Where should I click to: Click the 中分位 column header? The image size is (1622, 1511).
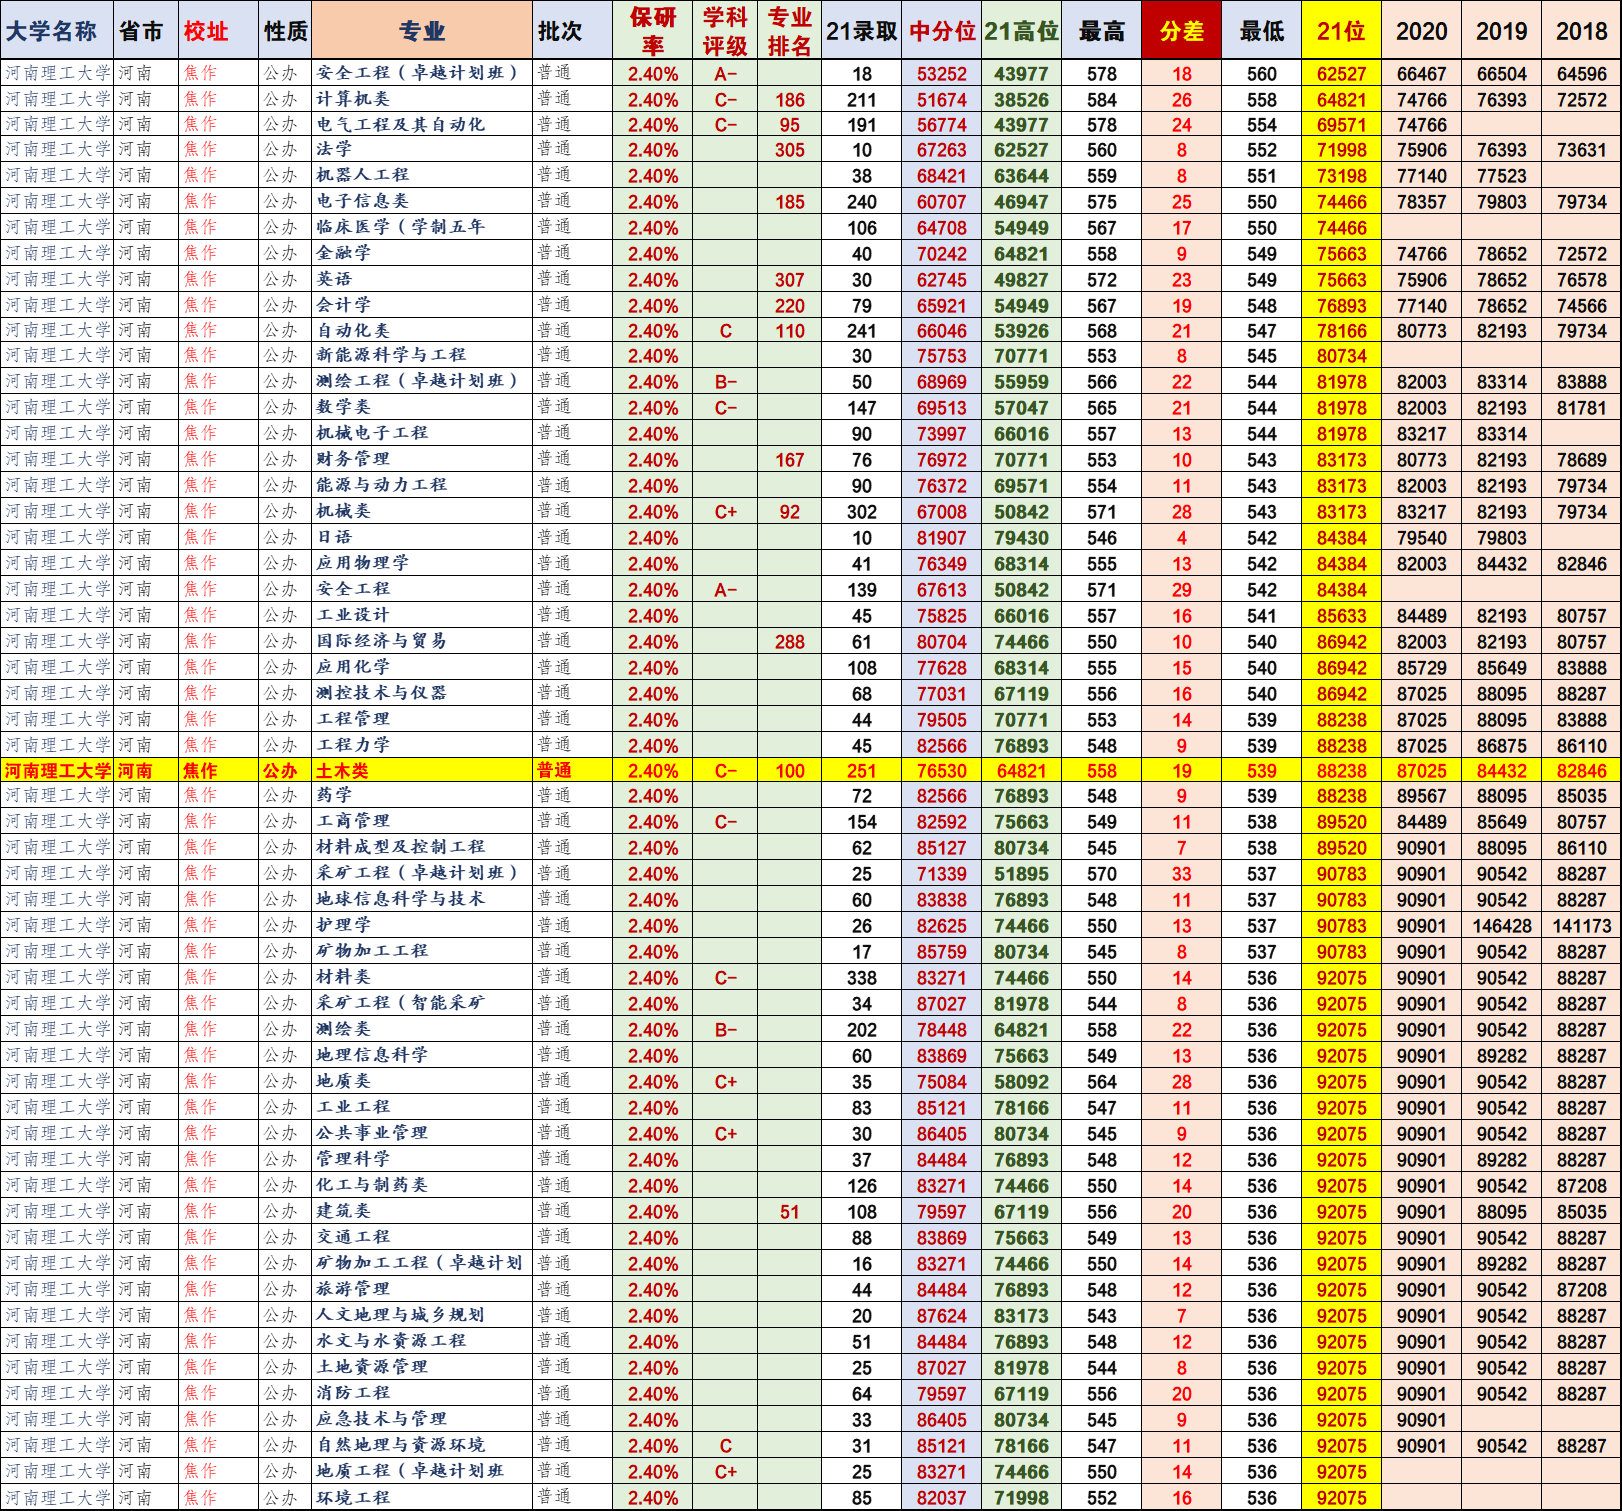(x=942, y=31)
